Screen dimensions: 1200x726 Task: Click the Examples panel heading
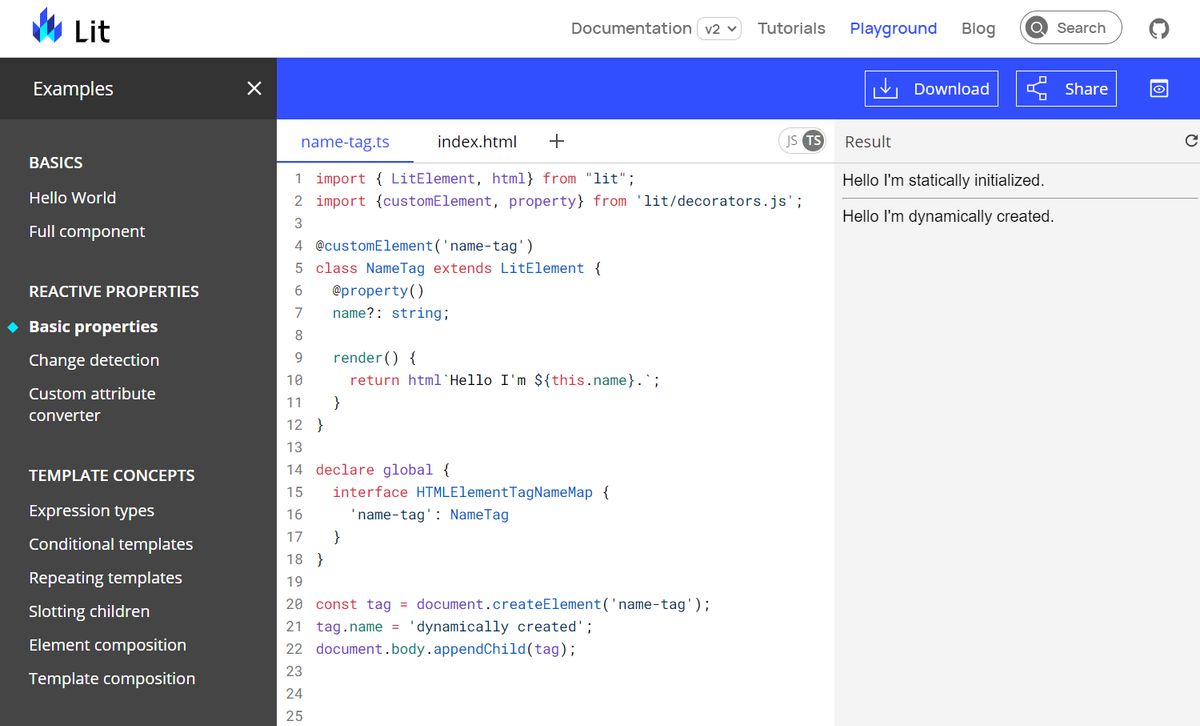pyautogui.click(x=73, y=89)
